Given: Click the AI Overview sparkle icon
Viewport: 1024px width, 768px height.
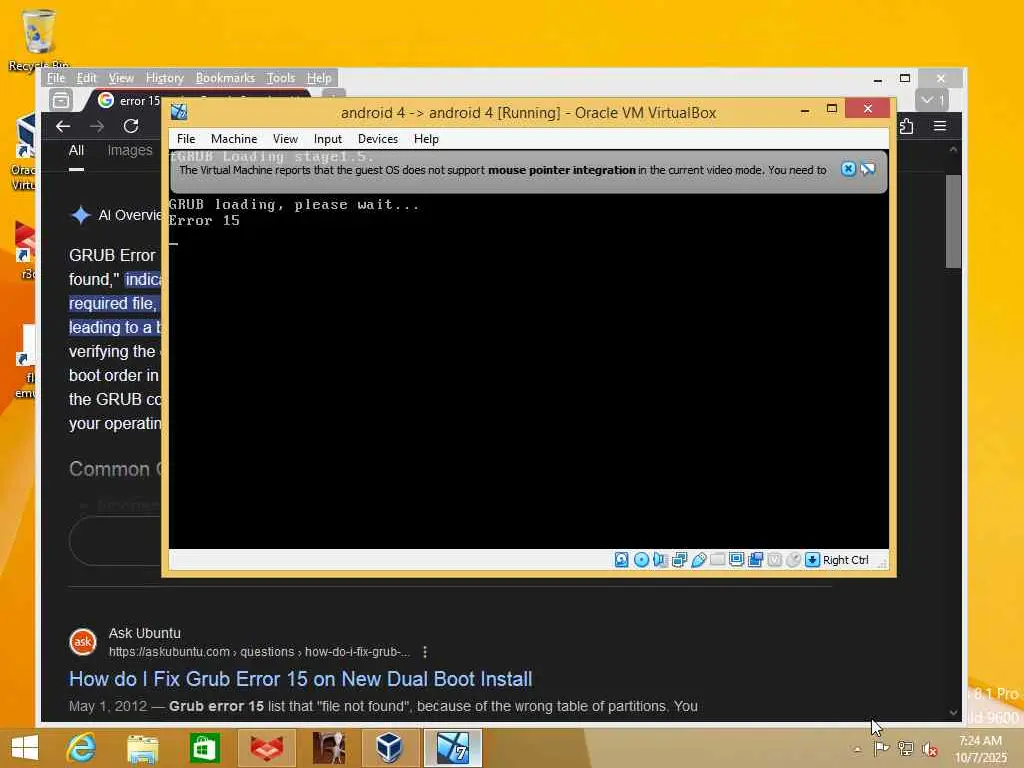Looking at the screenshot, I should point(80,215).
